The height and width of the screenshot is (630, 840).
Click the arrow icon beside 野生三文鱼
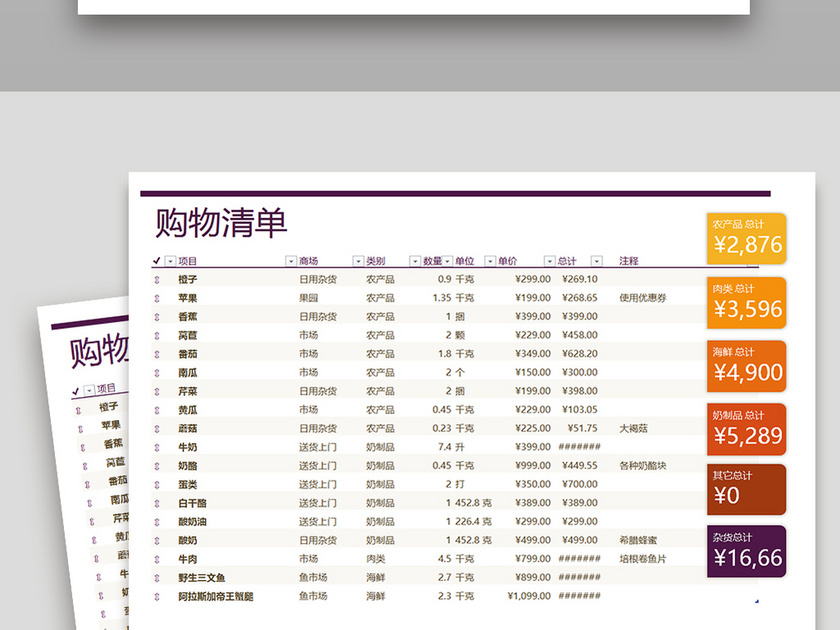156,577
